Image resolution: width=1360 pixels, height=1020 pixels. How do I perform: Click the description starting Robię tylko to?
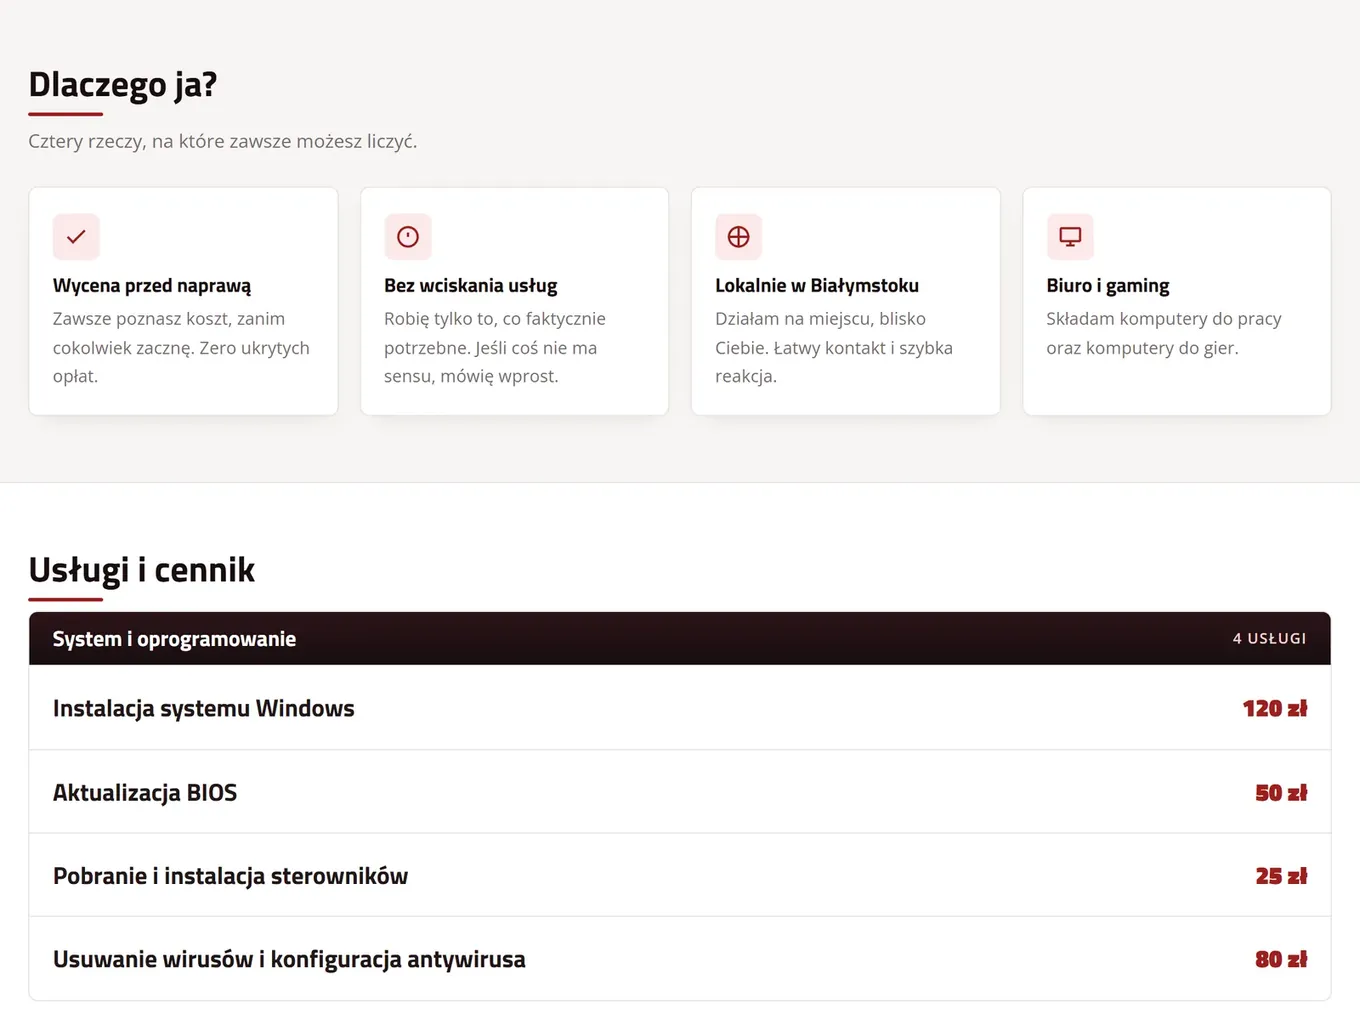[x=495, y=347]
